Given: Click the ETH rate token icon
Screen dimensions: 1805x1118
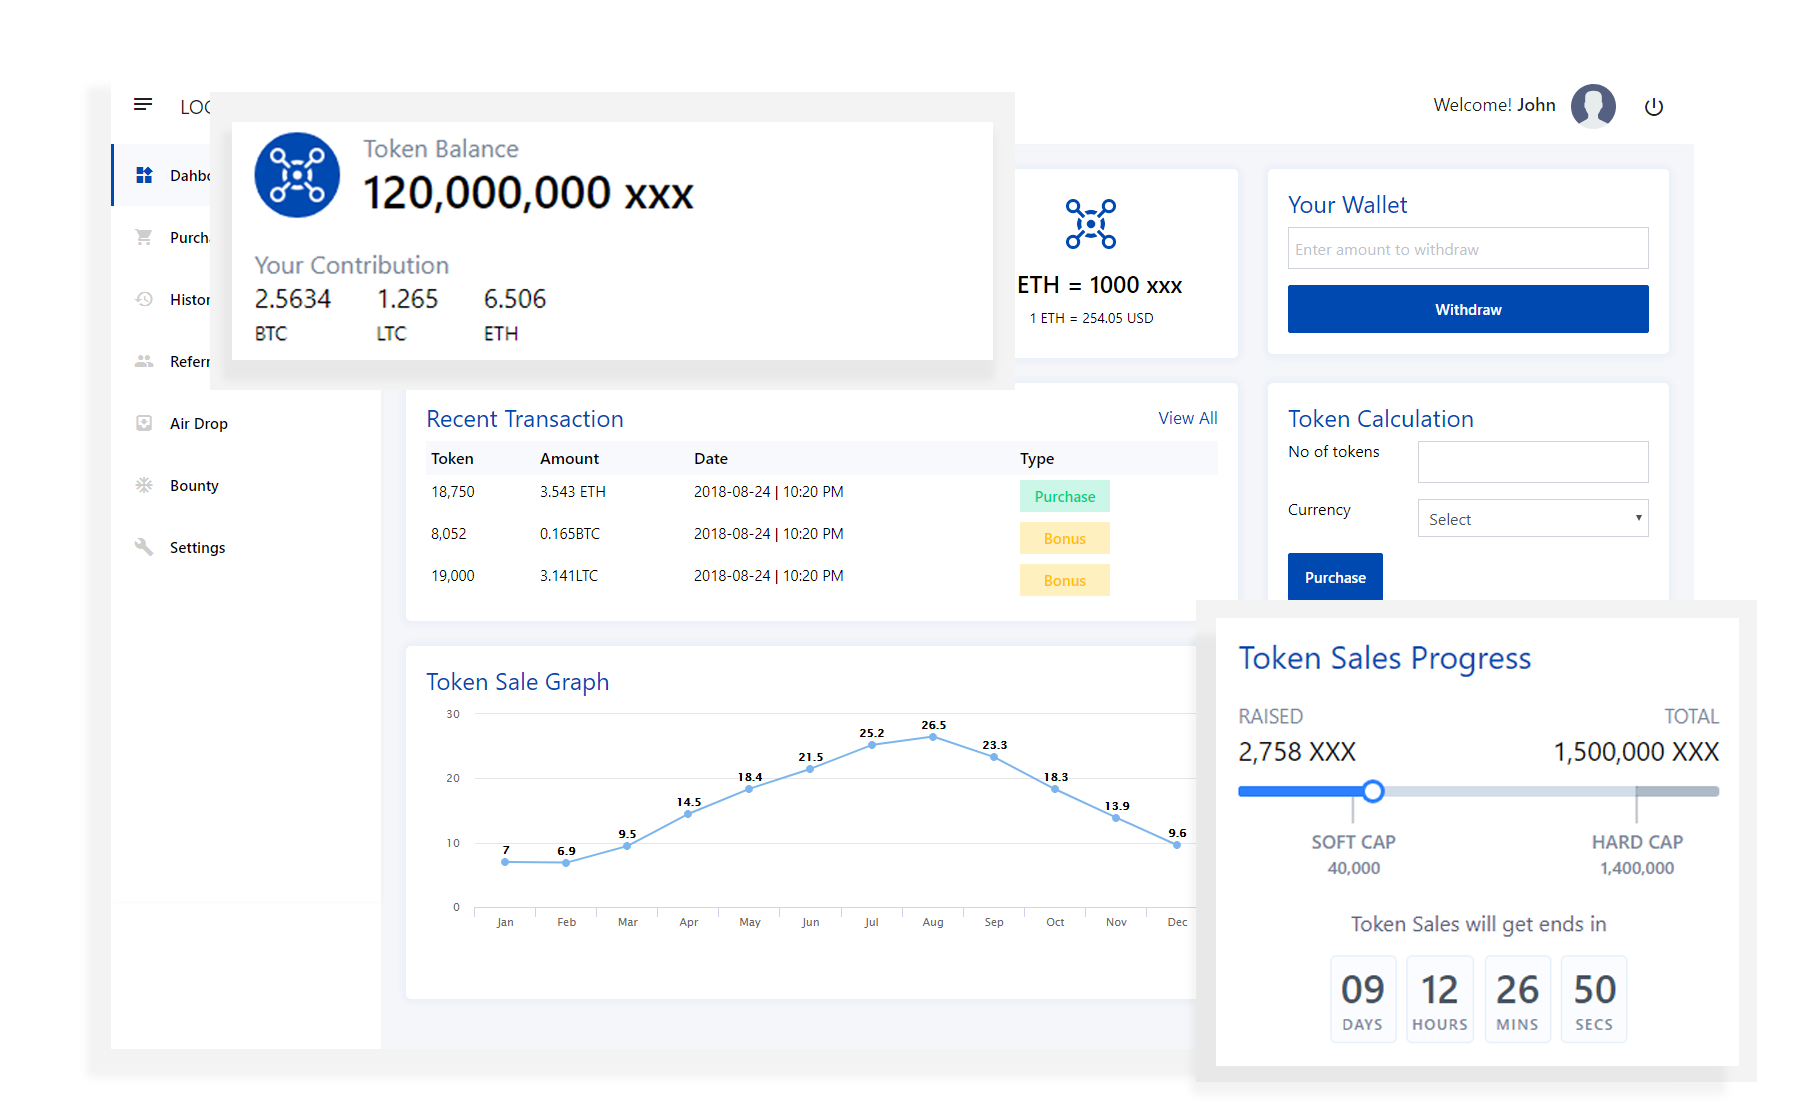Looking at the screenshot, I should pos(1090,224).
